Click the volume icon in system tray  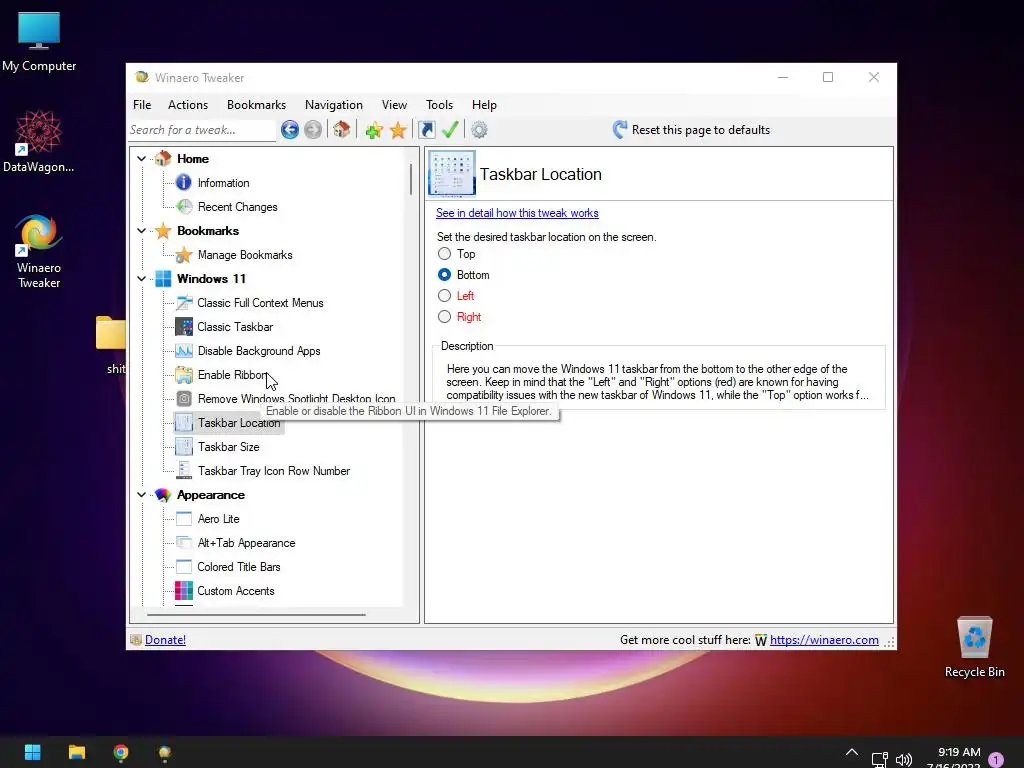point(904,760)
